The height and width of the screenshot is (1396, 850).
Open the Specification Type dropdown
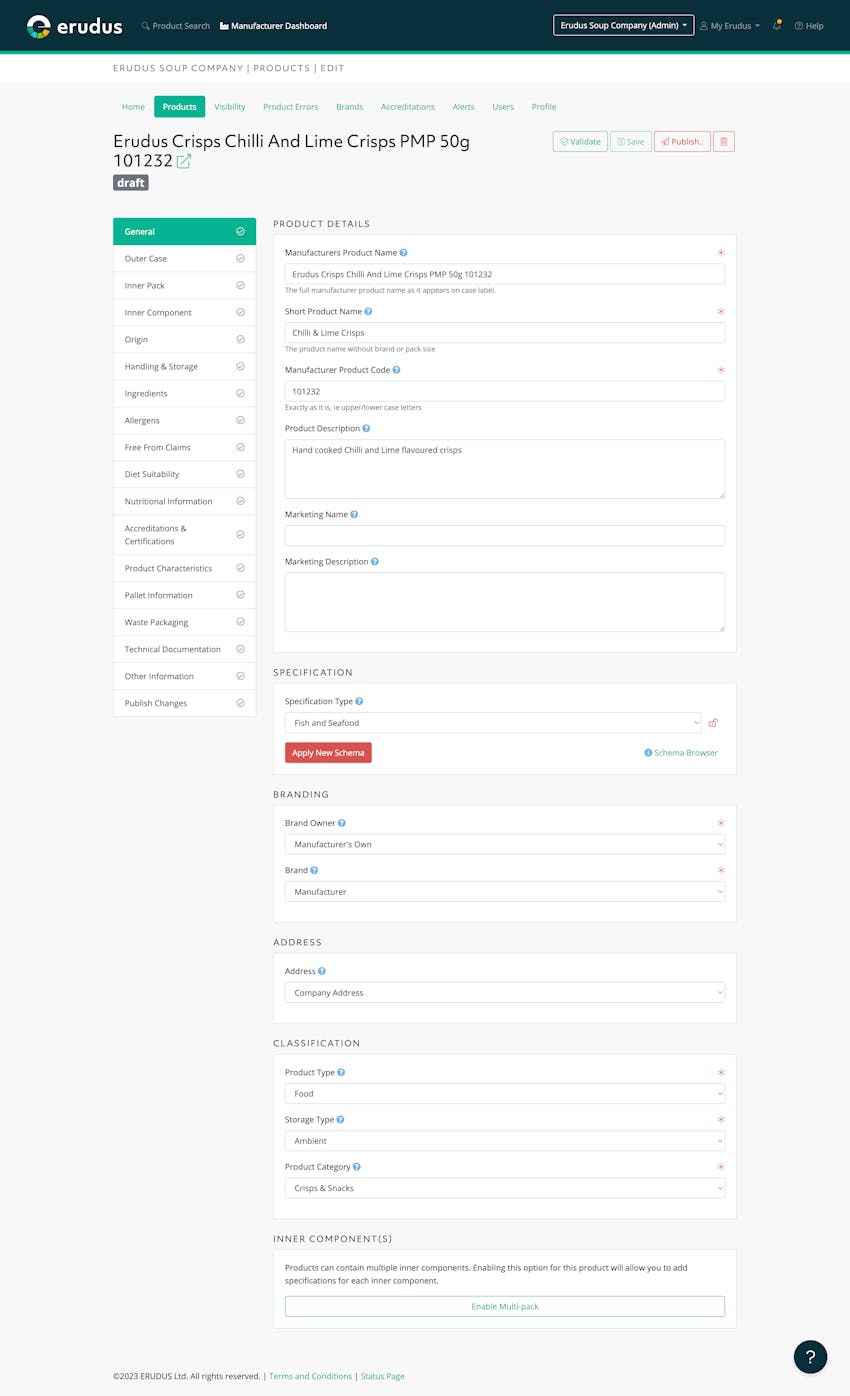493,723
